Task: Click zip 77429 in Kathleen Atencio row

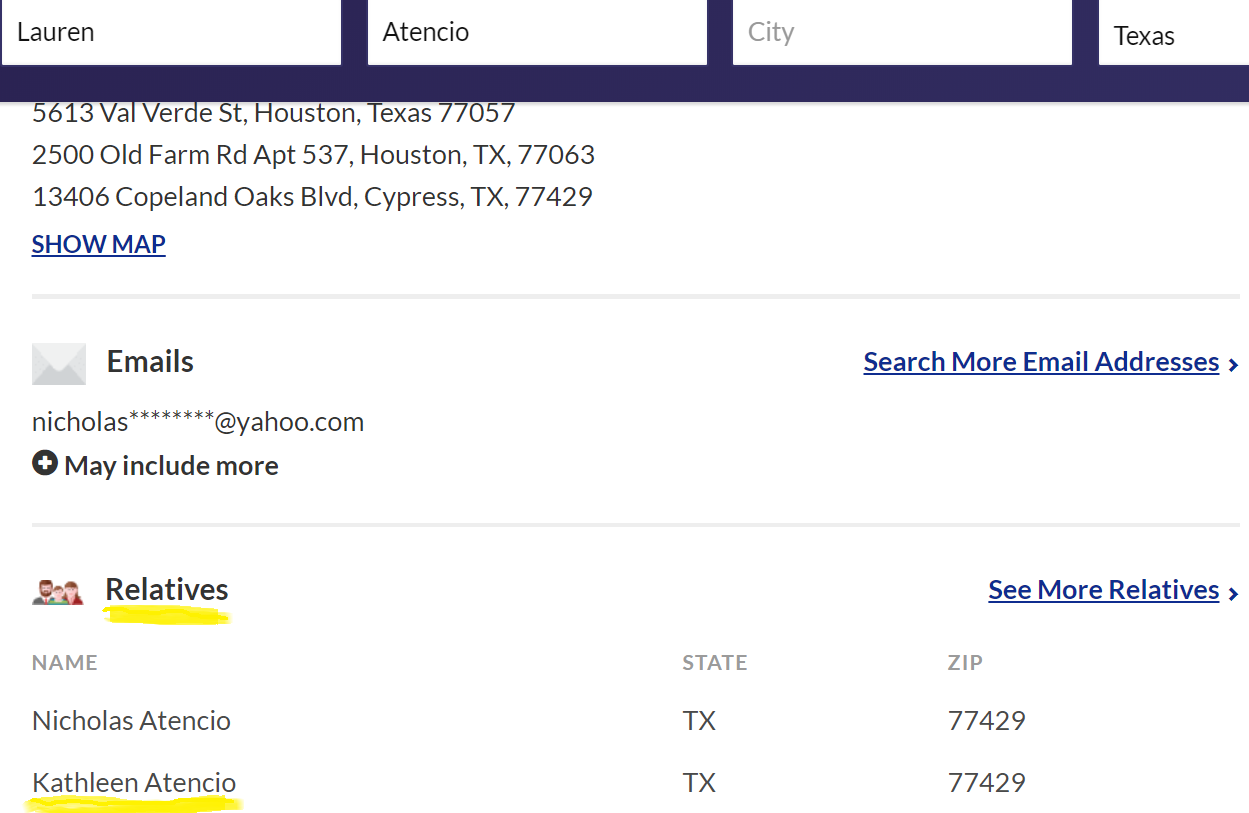Action: click(x=987, y=783)
